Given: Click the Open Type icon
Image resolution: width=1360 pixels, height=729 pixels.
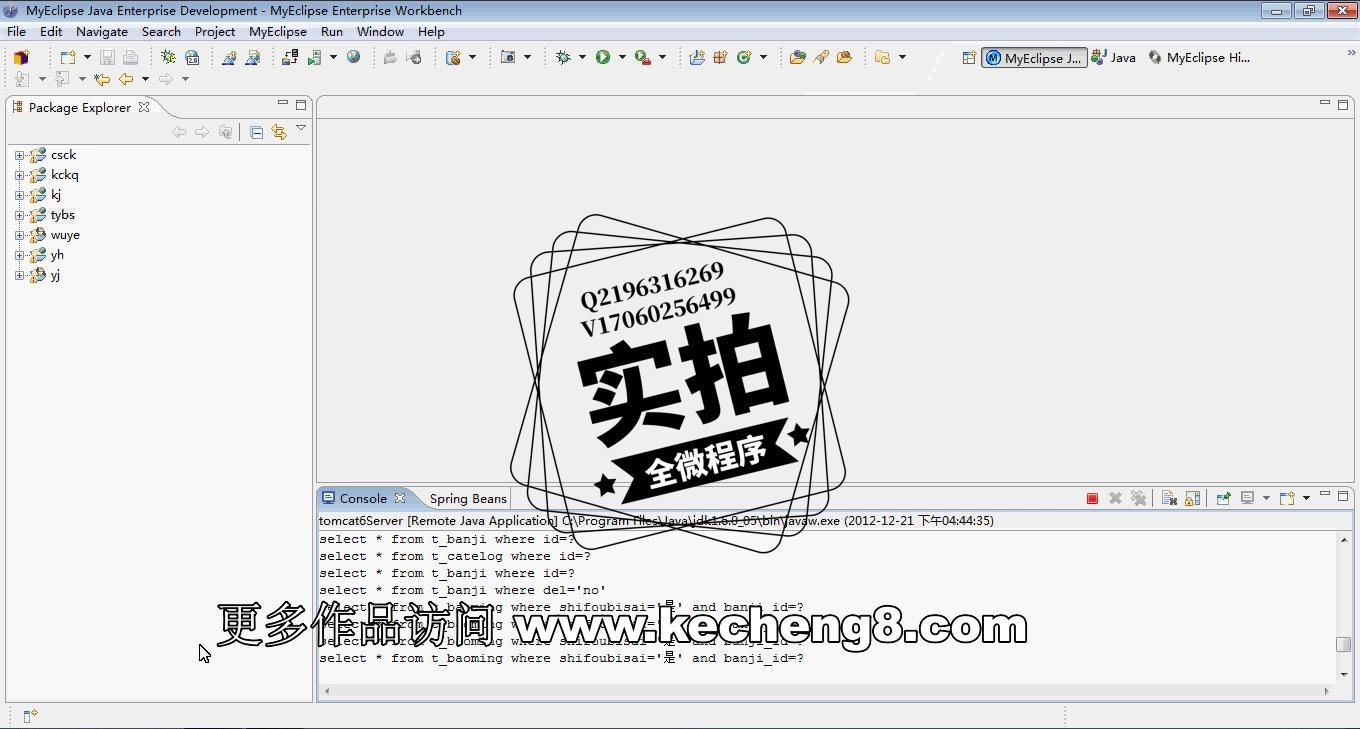Looking at the screenshot, I should 797,58.
